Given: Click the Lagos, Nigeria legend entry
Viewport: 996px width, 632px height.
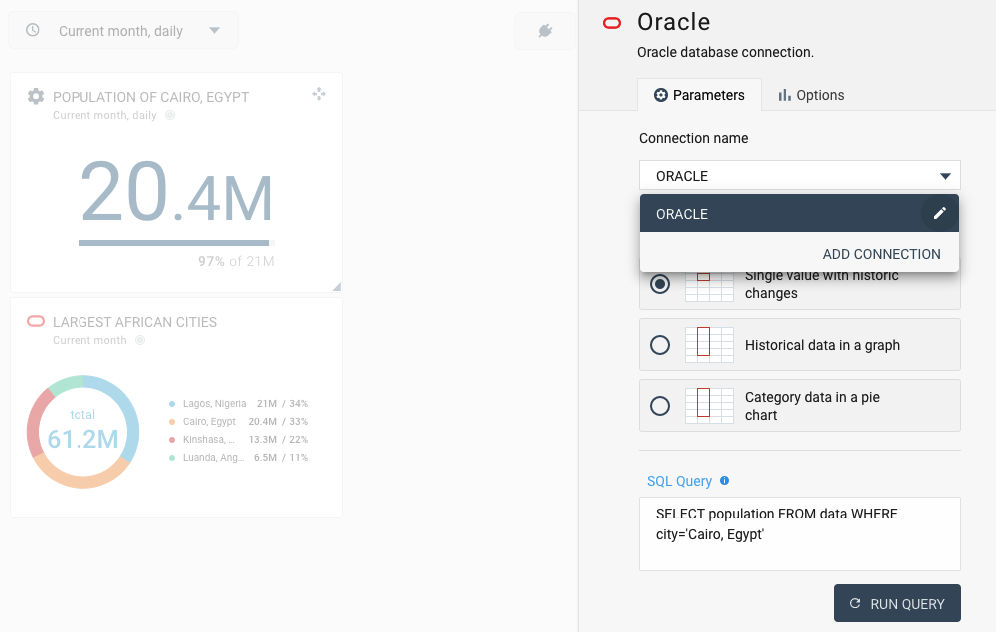Looking at the screenshot, I should point(238,403).
